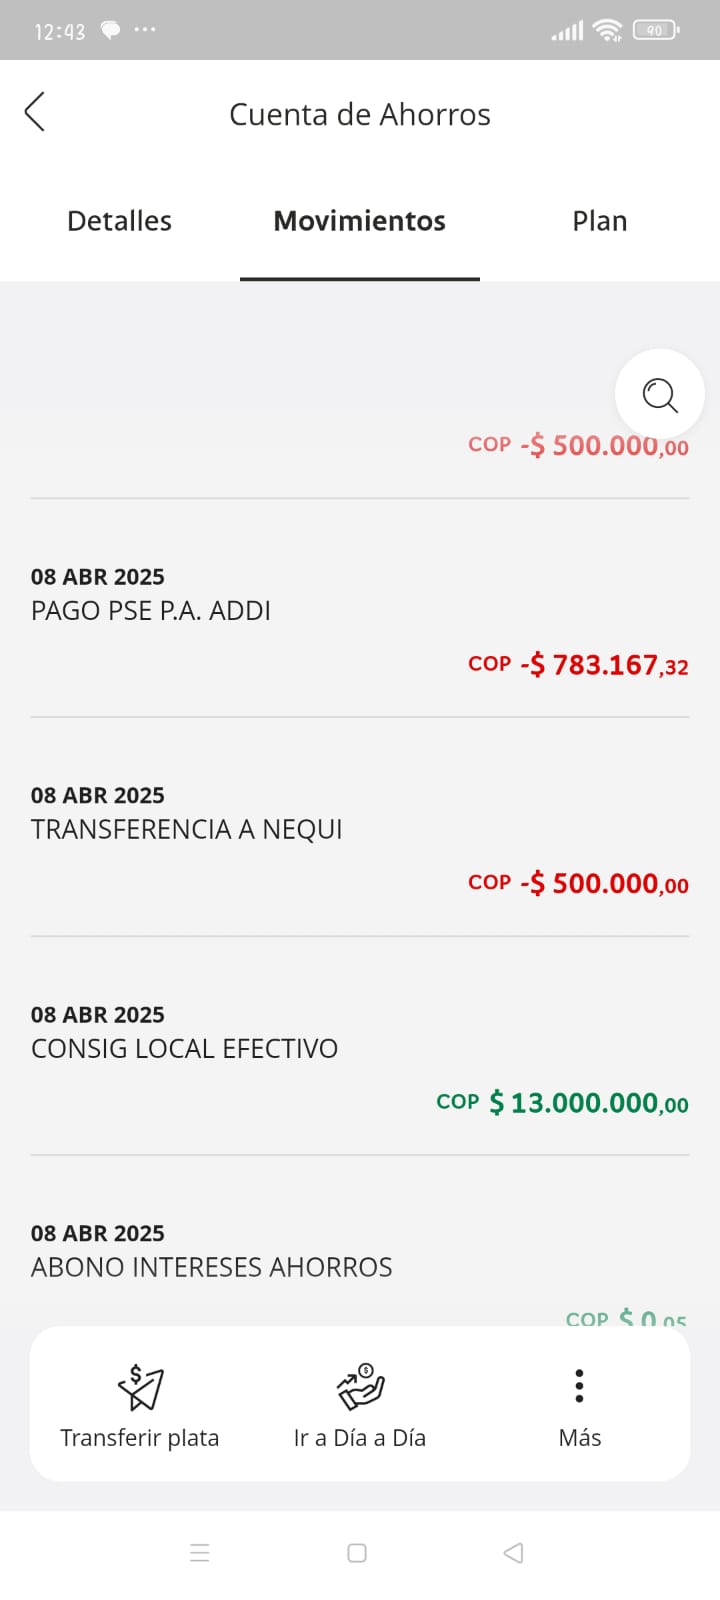This screenshot has height=1600, width=720.
Task: Tap the Transferir plata label
Action: 140,1438
